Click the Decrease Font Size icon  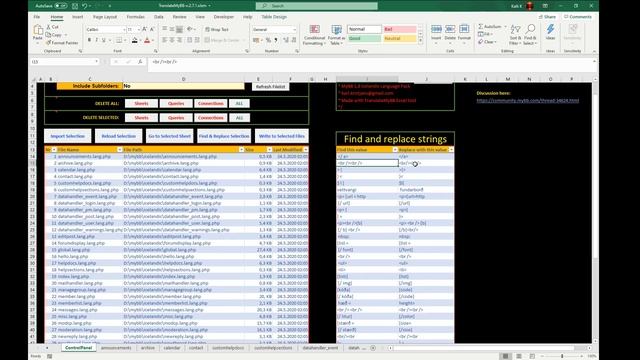152,29
